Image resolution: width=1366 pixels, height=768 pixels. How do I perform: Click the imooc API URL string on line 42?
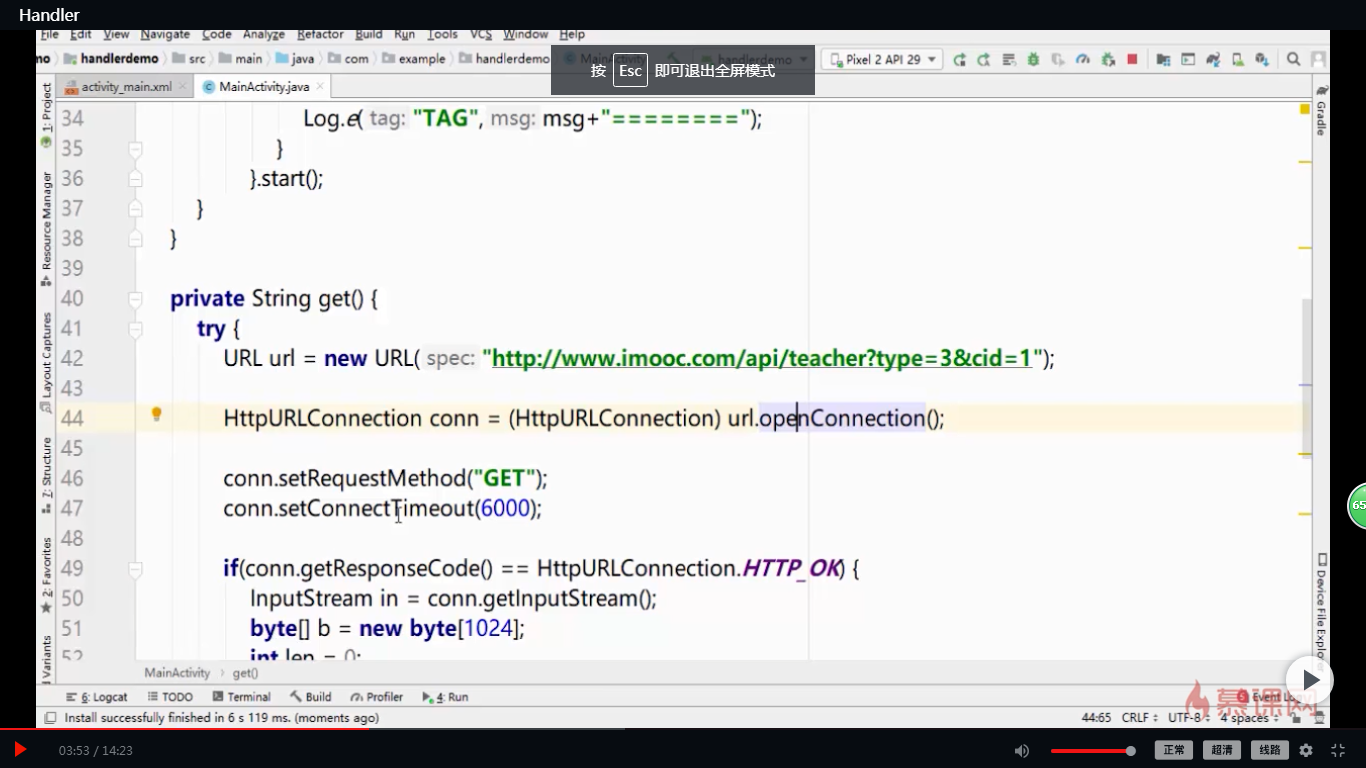(x=762, y=358)
